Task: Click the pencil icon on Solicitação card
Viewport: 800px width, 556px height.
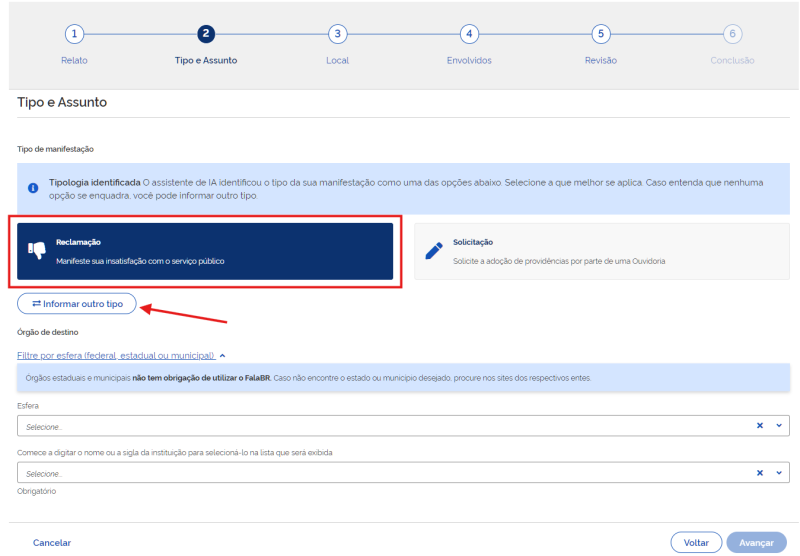Action: [434, 251]
